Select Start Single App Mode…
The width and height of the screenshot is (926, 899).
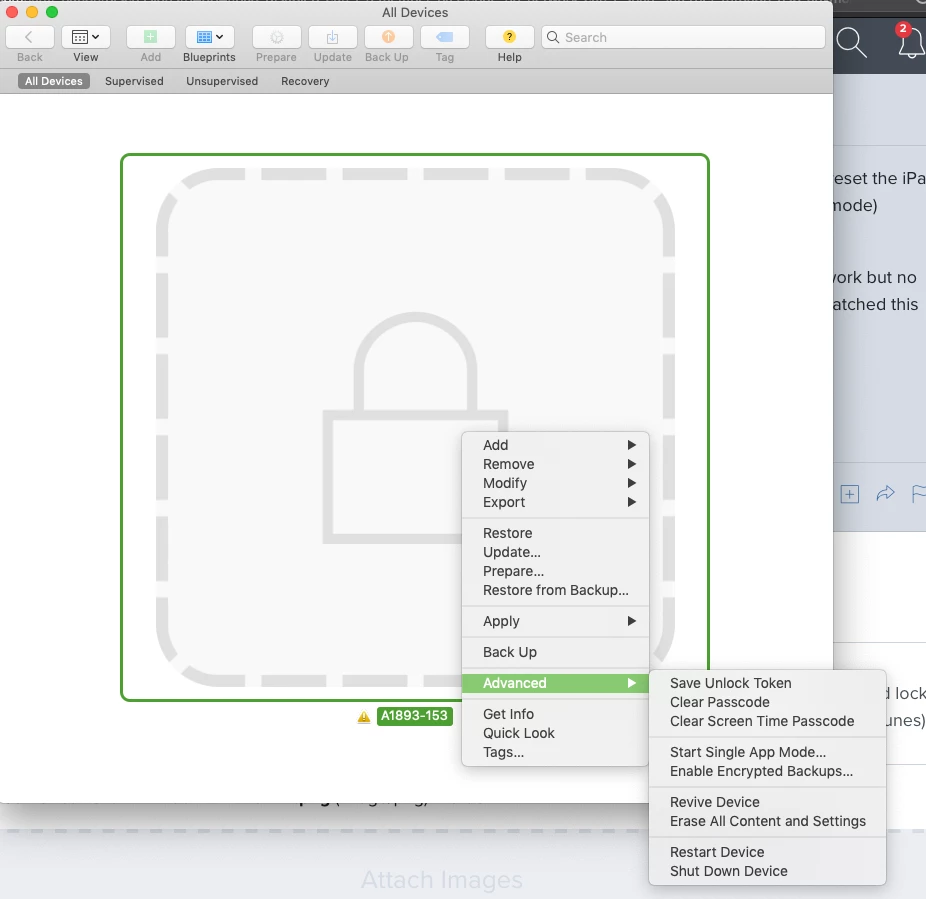click(x=767, y=752)
